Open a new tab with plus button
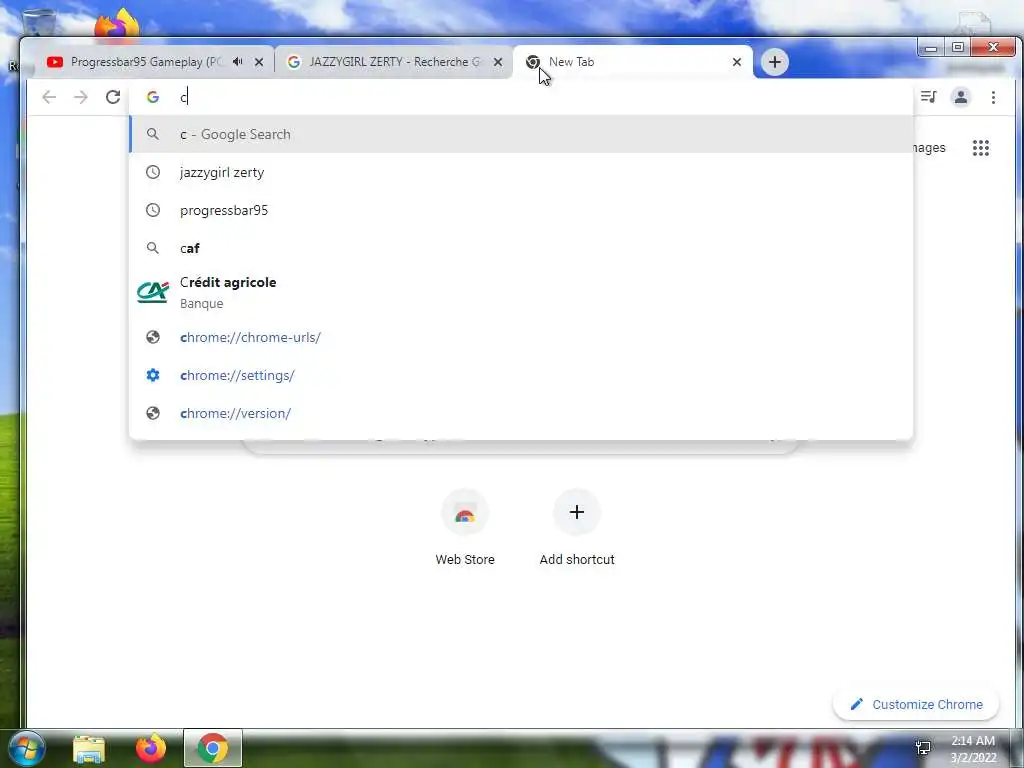 point(775,62)
